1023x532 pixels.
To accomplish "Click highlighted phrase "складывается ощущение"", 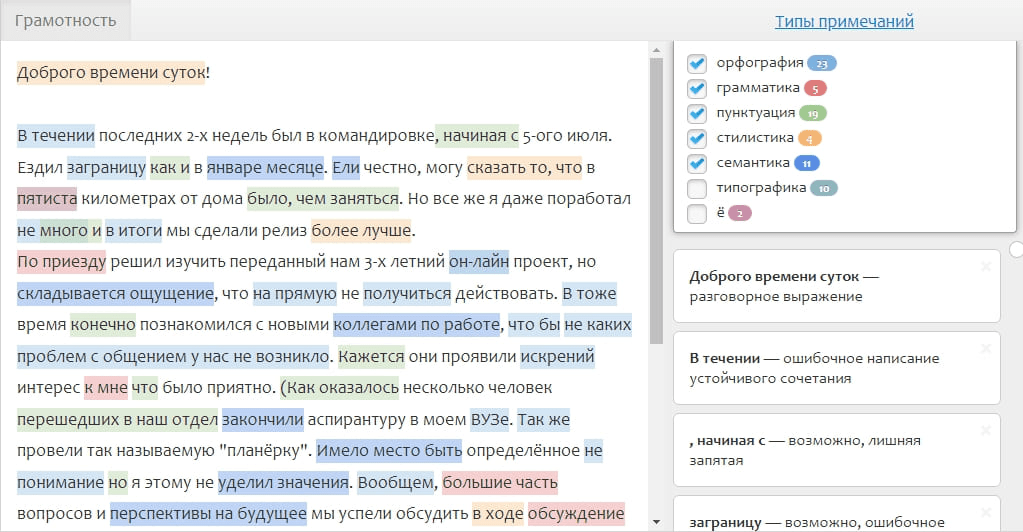I will point(115,294).
